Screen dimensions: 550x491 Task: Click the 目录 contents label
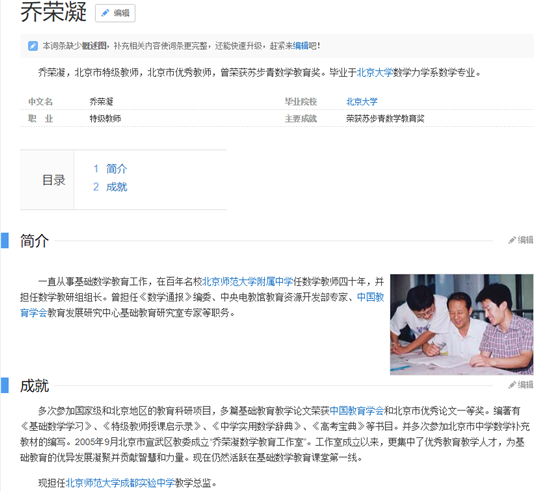[x=54, y=180]
